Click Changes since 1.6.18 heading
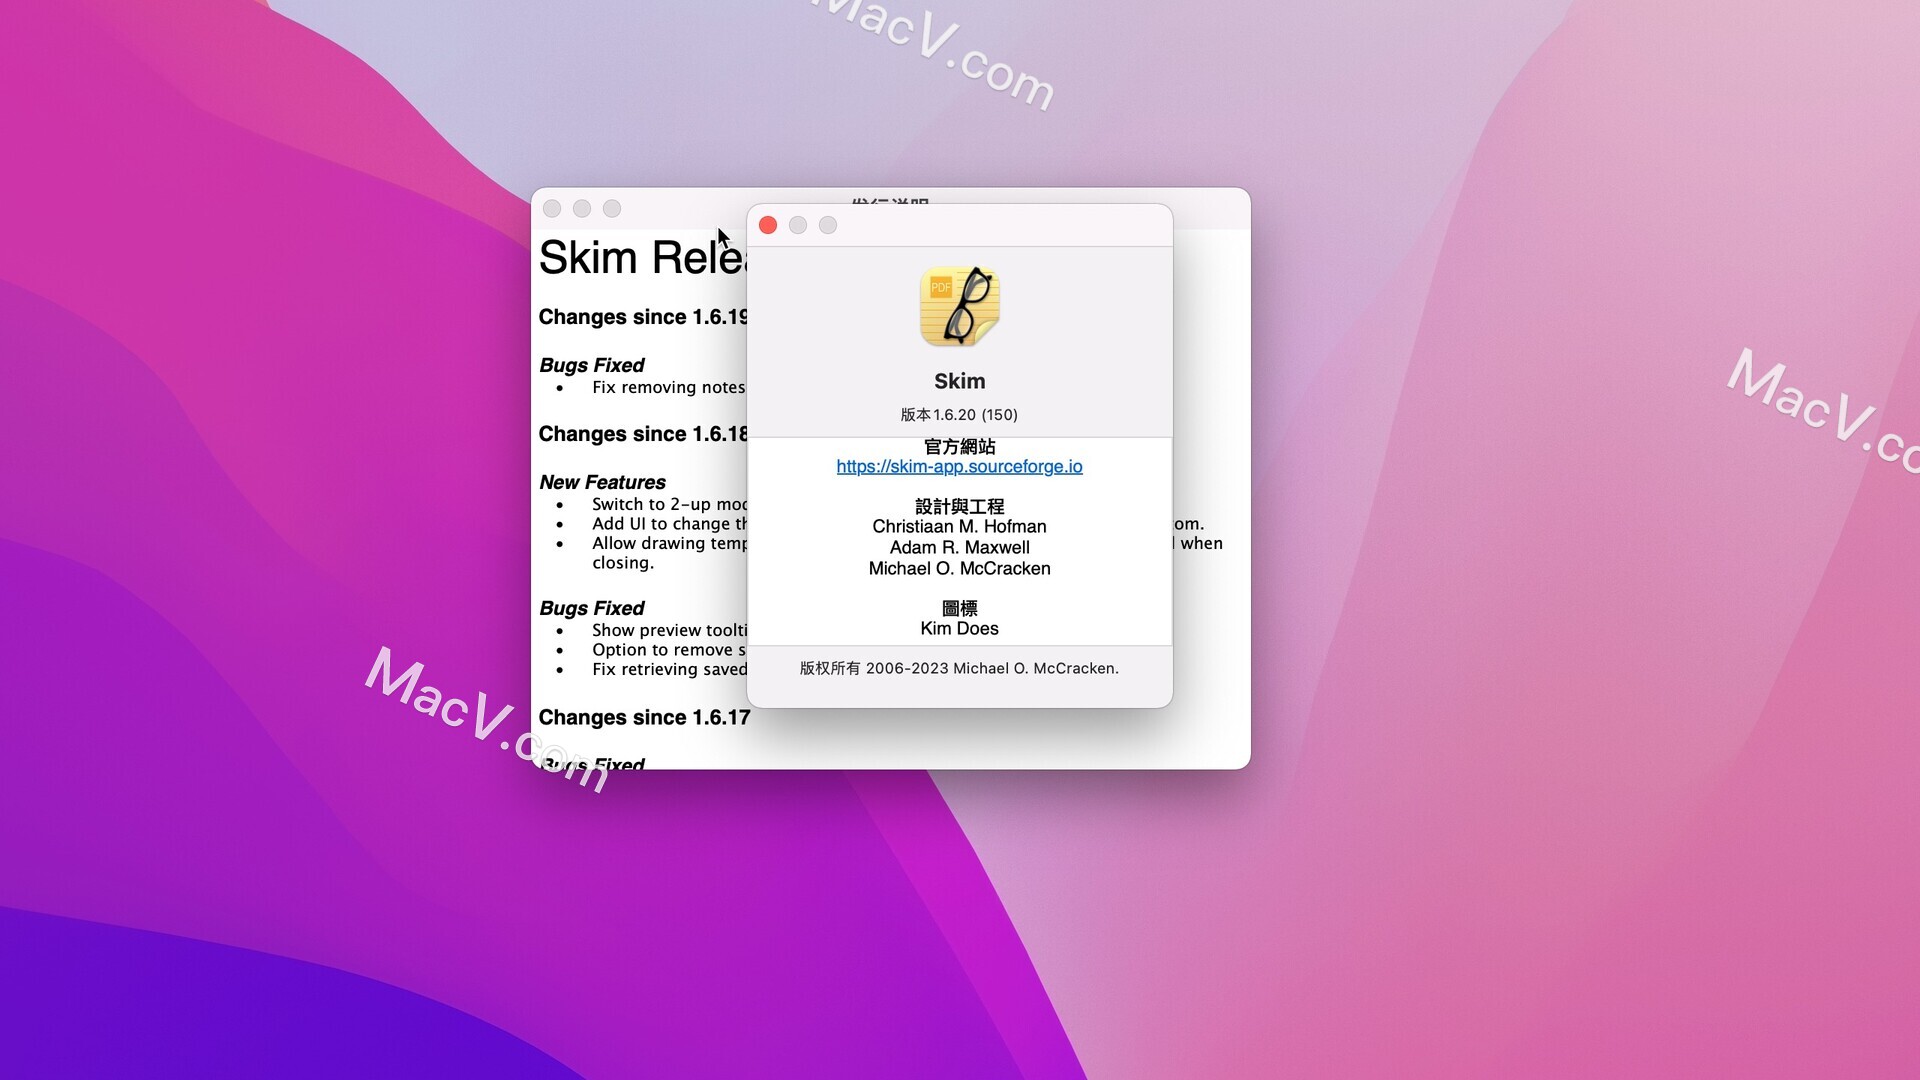The height and width of the screenshot is (1080, 1920). 642,434
